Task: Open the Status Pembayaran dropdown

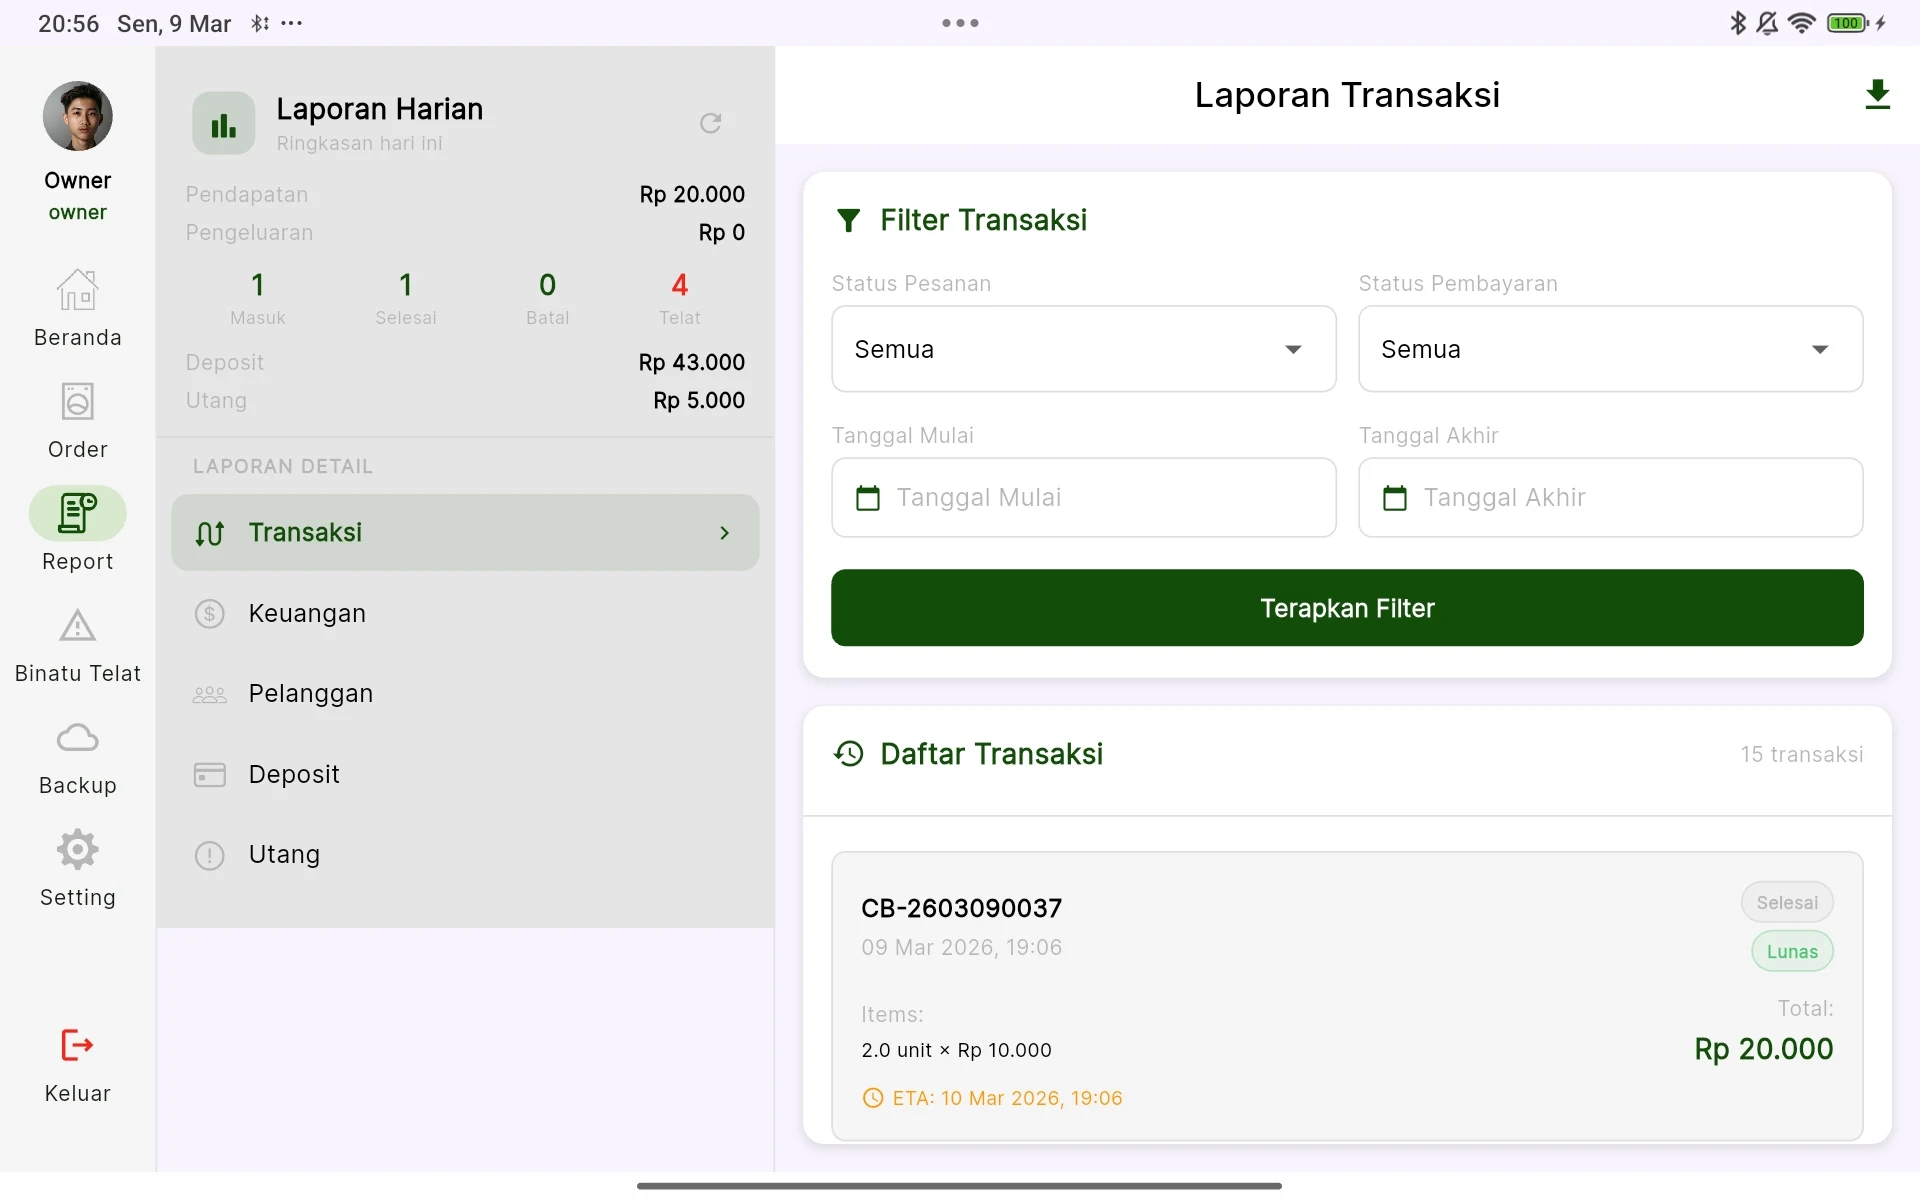Action: pos(1610,349)
